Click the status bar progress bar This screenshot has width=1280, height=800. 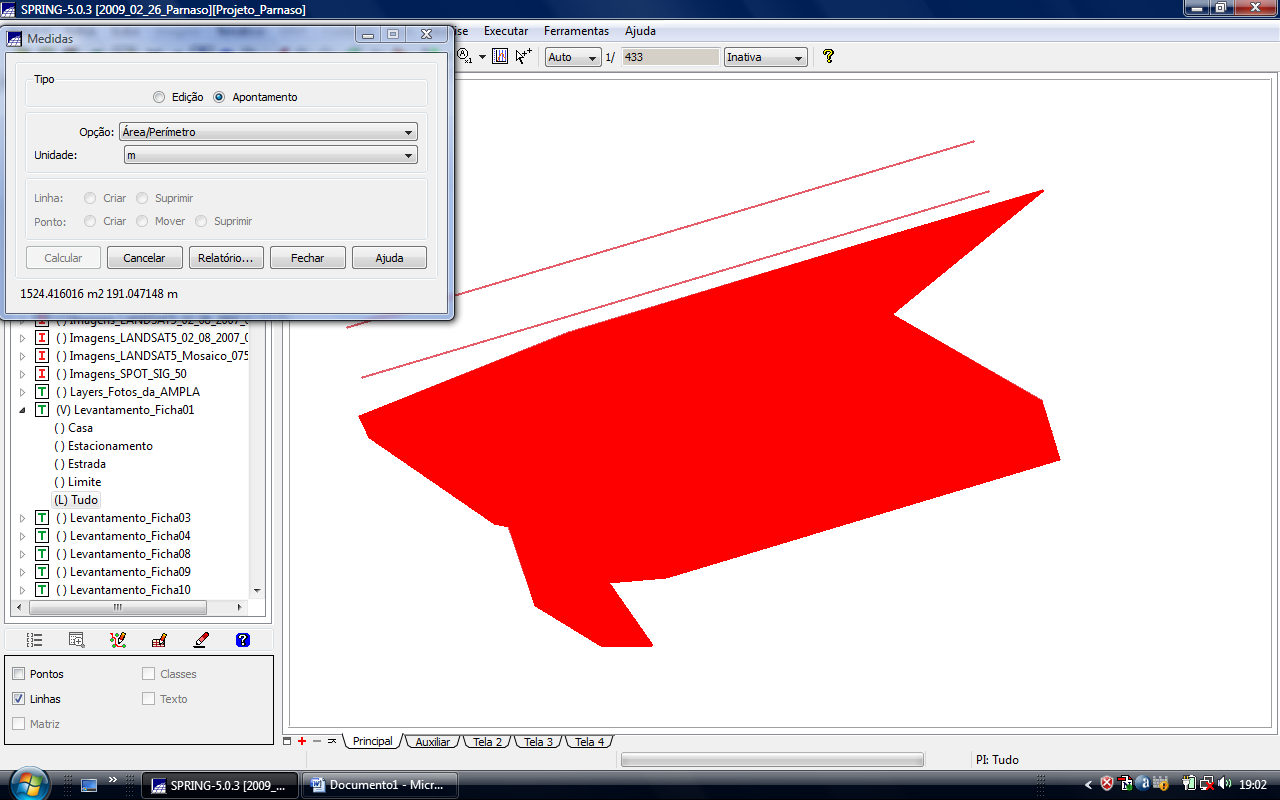coord(772,760)
